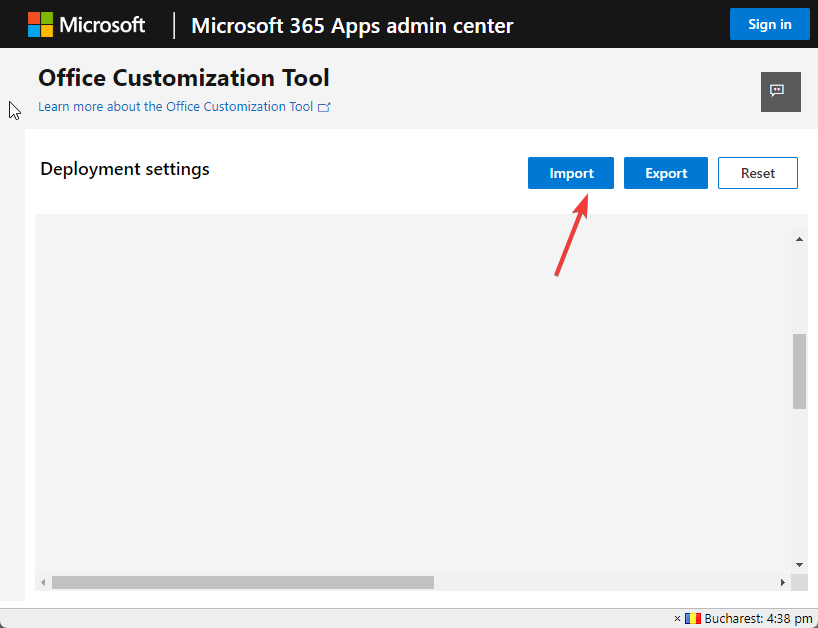Image resolution: width=818 pixels, height=628 pixels.
Task: Click the horizontal scrollbar right arrow
Action: (783, 582)
